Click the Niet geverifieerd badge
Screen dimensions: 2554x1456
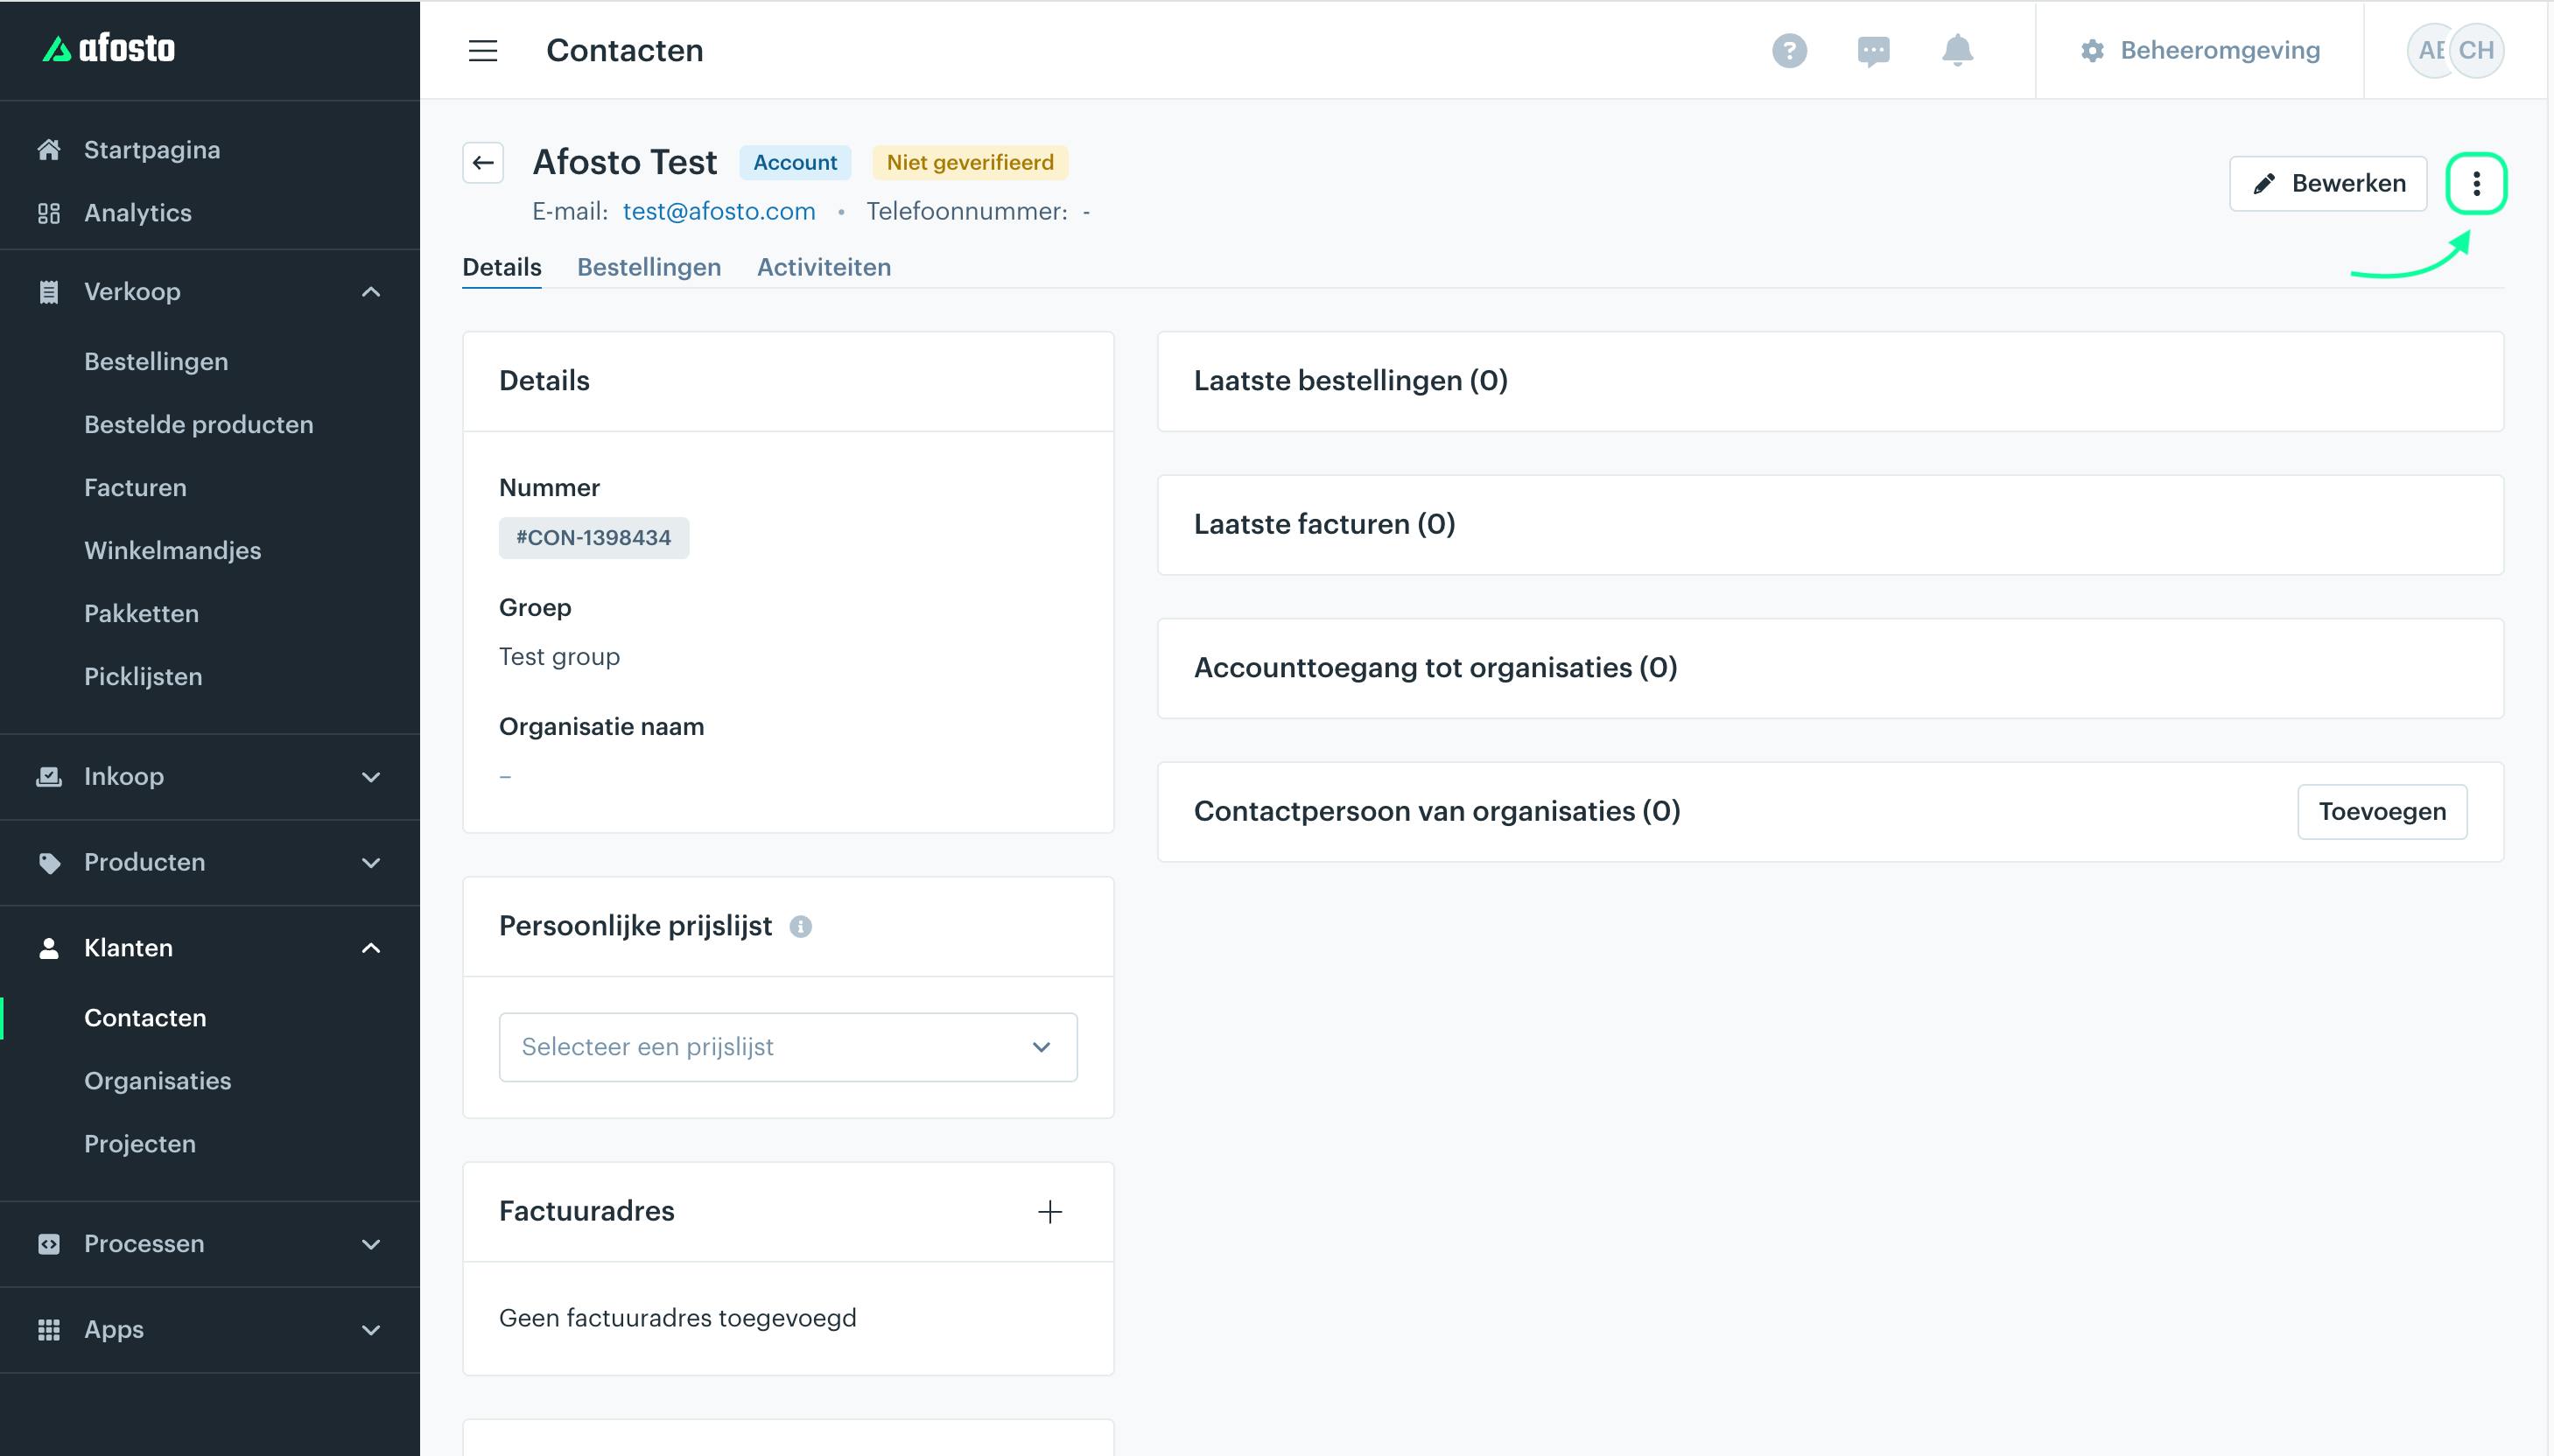point(970,163)
